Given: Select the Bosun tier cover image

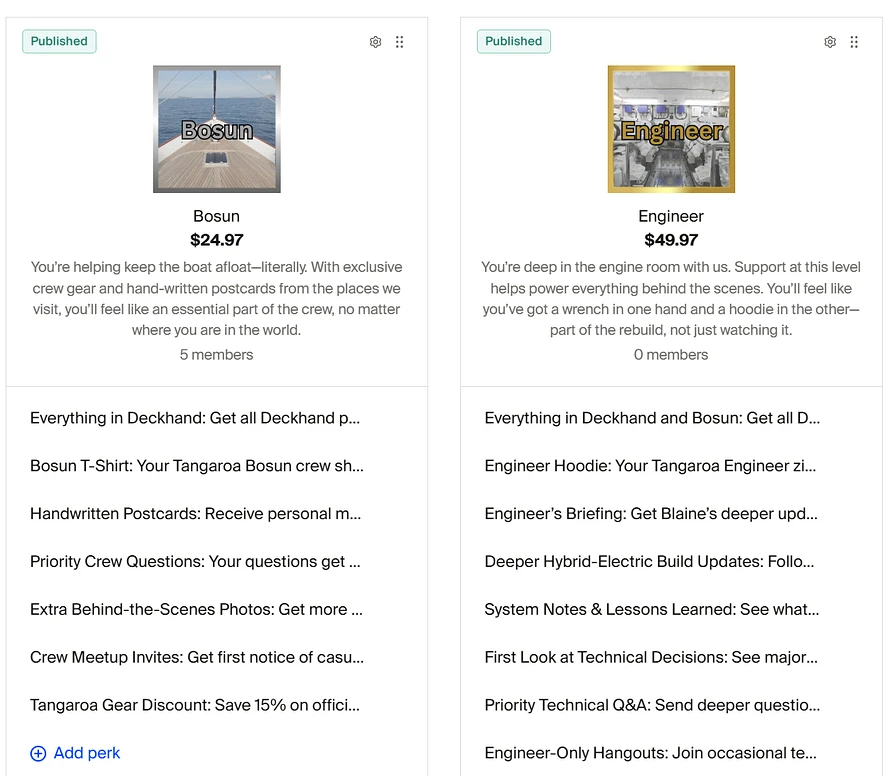Looking at the screenshot, I should click(x=217, y=129).
